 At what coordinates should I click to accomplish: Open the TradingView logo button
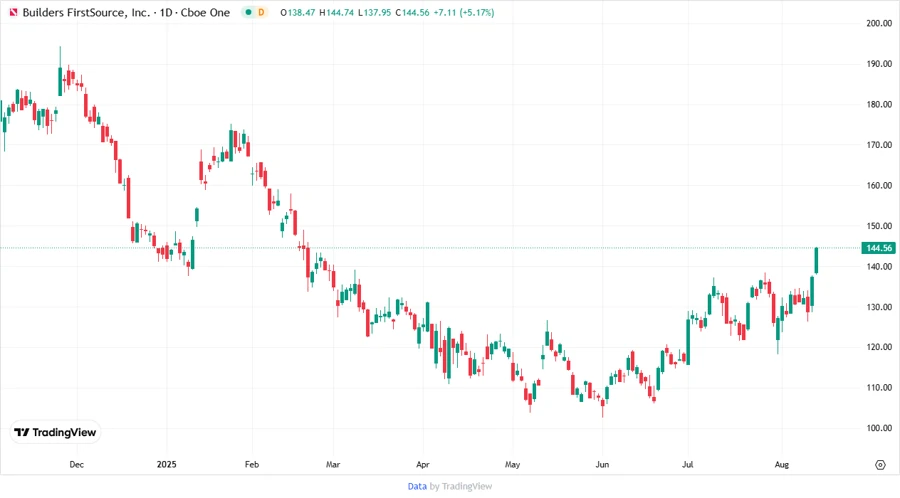coord(55,432)
